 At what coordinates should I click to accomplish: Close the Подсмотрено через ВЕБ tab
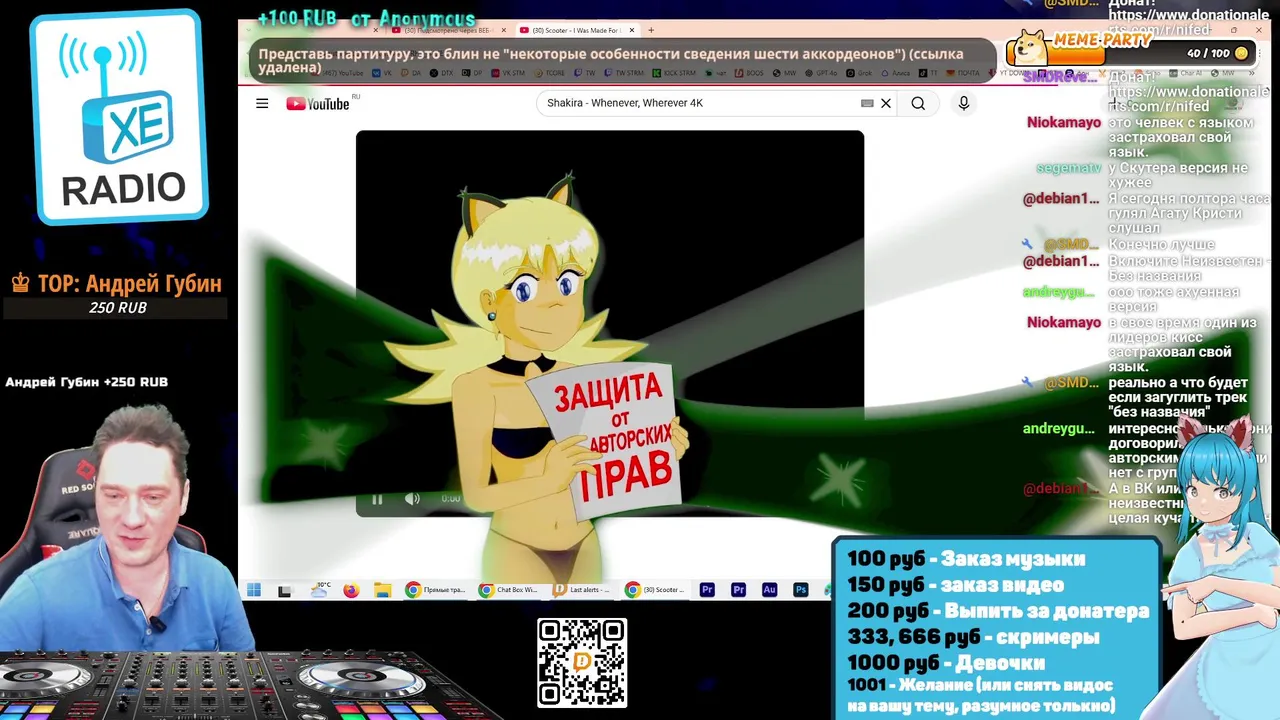pos(503,30)
